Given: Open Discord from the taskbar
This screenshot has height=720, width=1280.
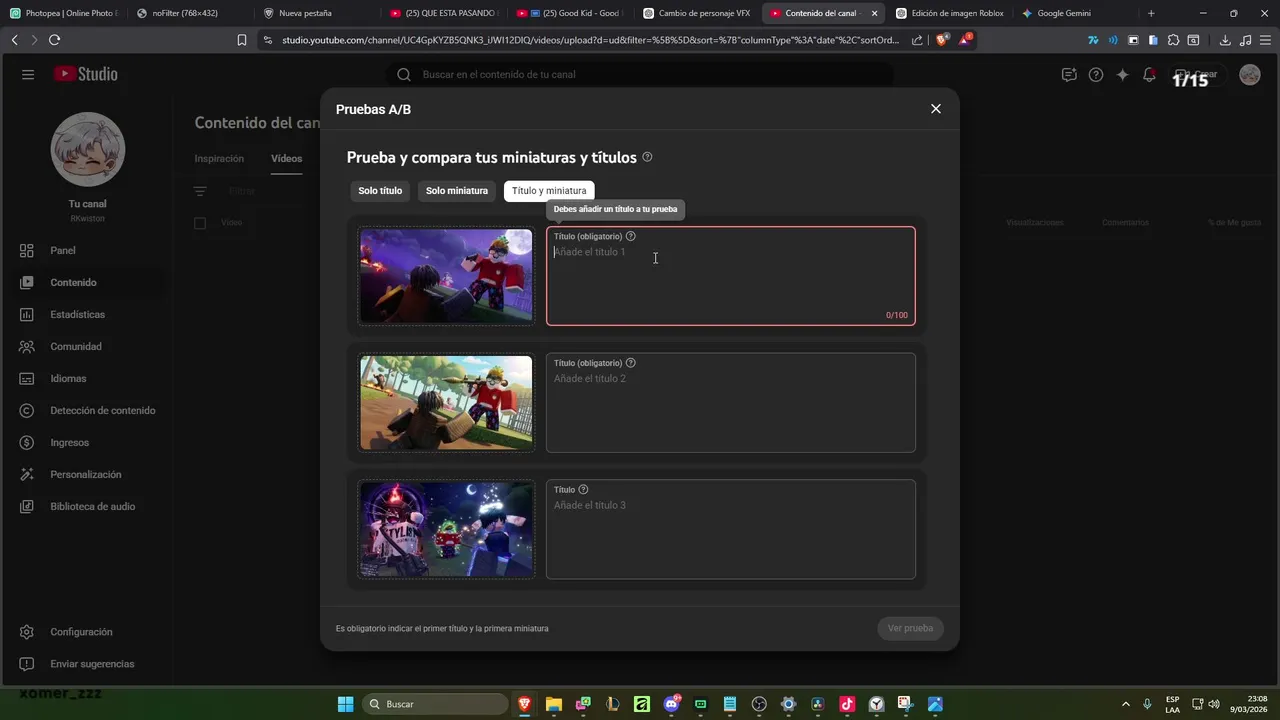Looking at the screenshot, I should point(671,704).
